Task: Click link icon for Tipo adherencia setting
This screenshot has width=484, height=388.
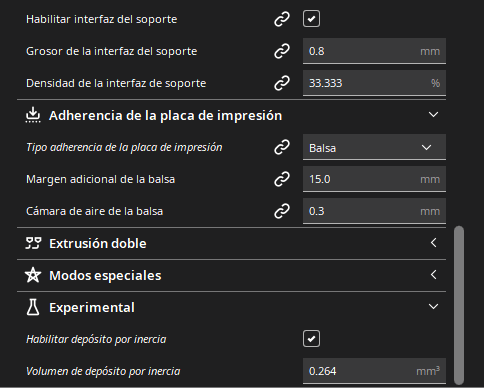Action: pyautogui.click(x=282, y=147)
